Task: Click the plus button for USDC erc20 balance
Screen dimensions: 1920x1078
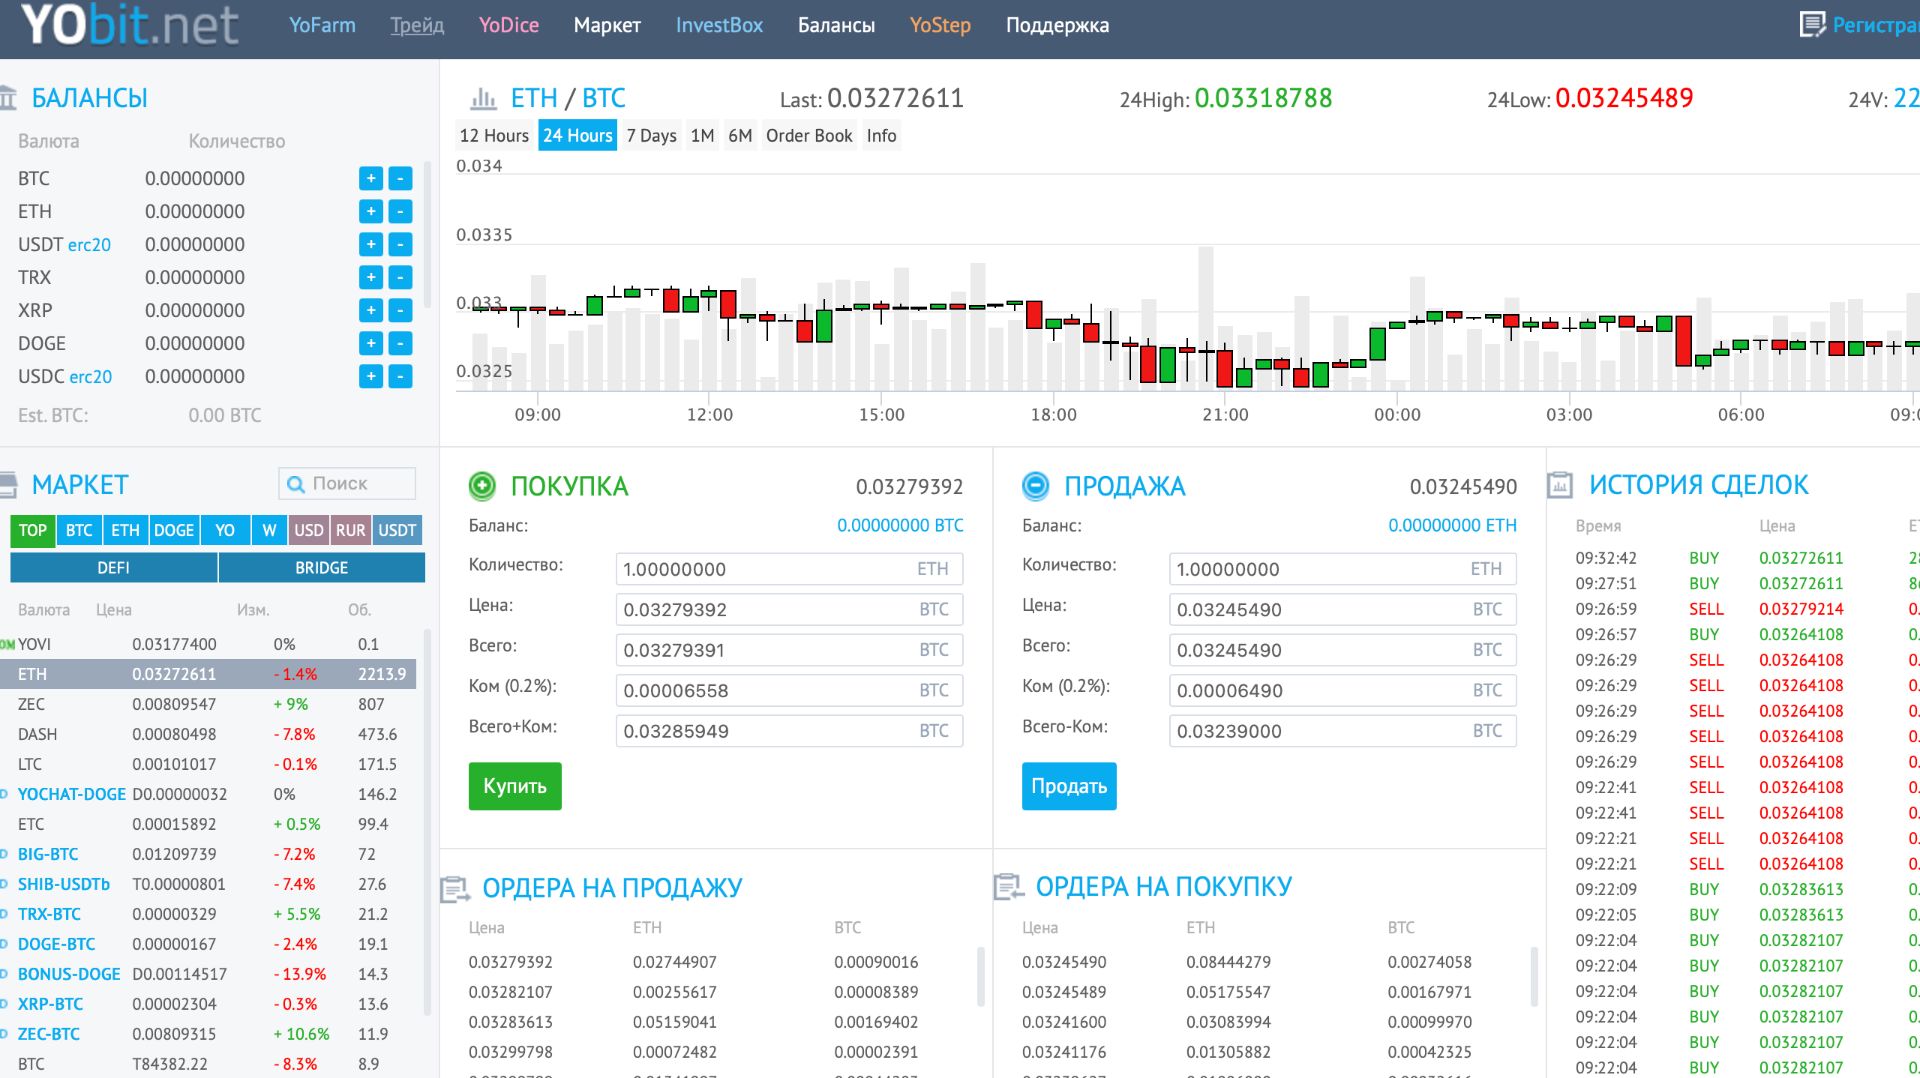Action: [x=371, y=376]
